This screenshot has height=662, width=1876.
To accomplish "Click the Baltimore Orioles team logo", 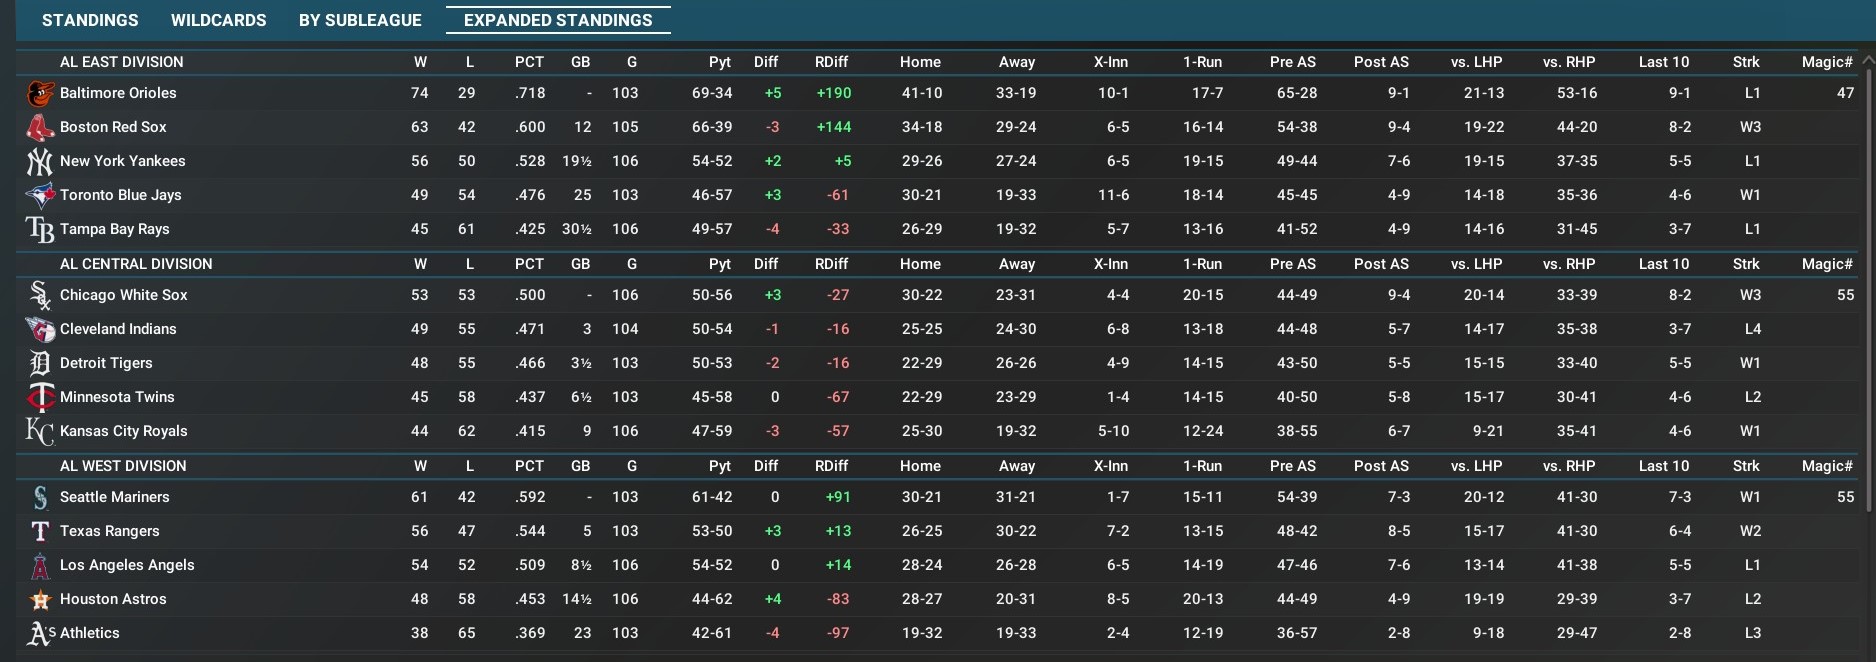I will [40, 93].
